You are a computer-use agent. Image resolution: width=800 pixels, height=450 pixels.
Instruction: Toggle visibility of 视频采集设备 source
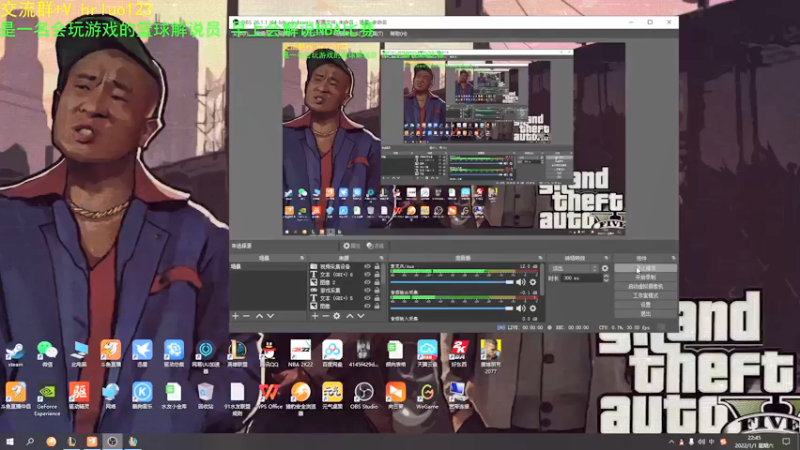tap(367, 266)
